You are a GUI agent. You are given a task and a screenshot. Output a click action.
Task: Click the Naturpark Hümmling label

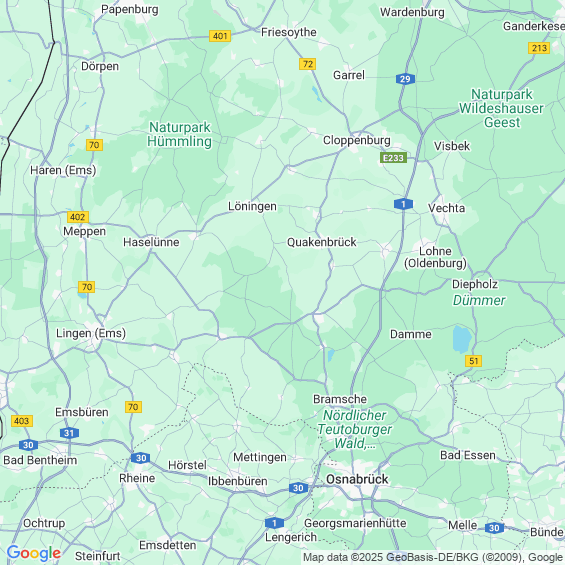[x=179, y=134]
